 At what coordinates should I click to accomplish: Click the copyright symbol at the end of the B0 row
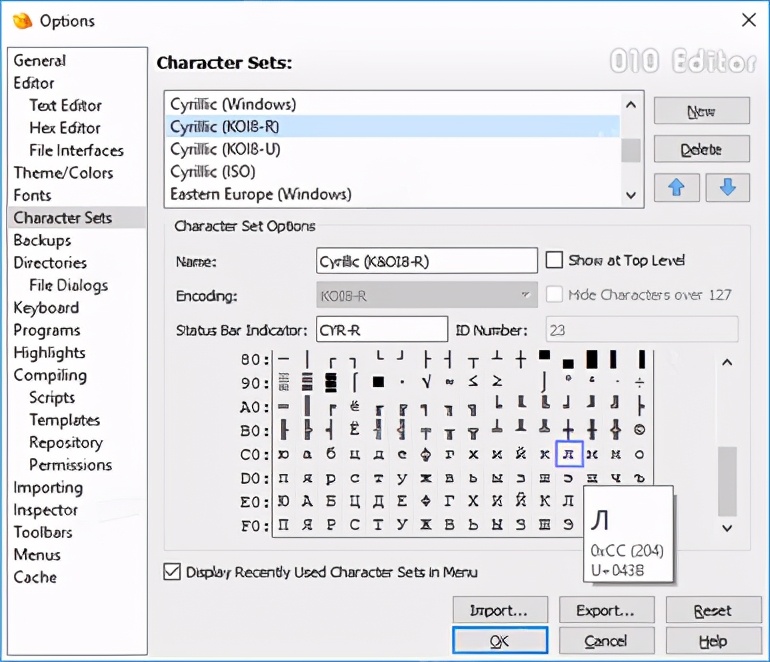[x=639, y=430]
